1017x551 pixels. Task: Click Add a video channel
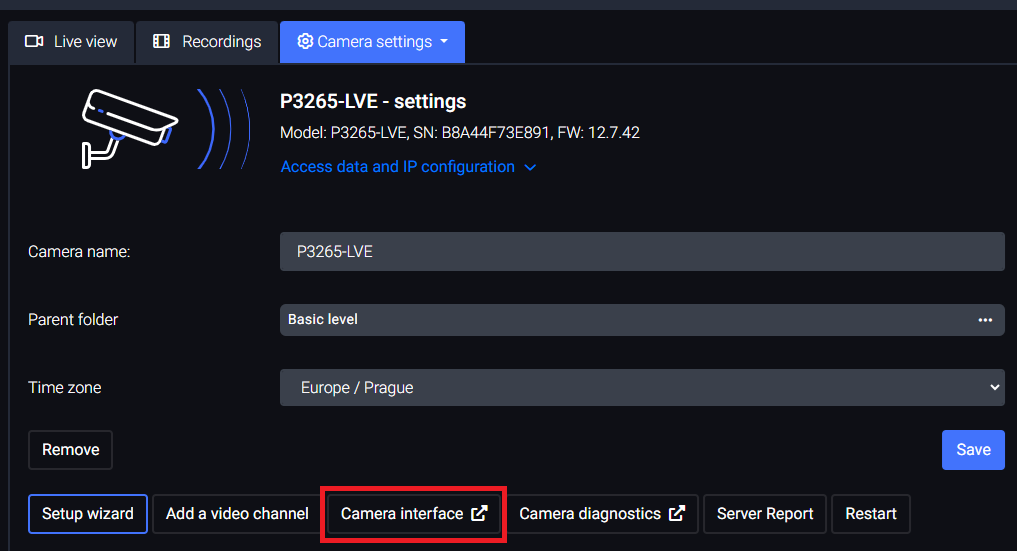pyautogui.click(x=237, y=514)
